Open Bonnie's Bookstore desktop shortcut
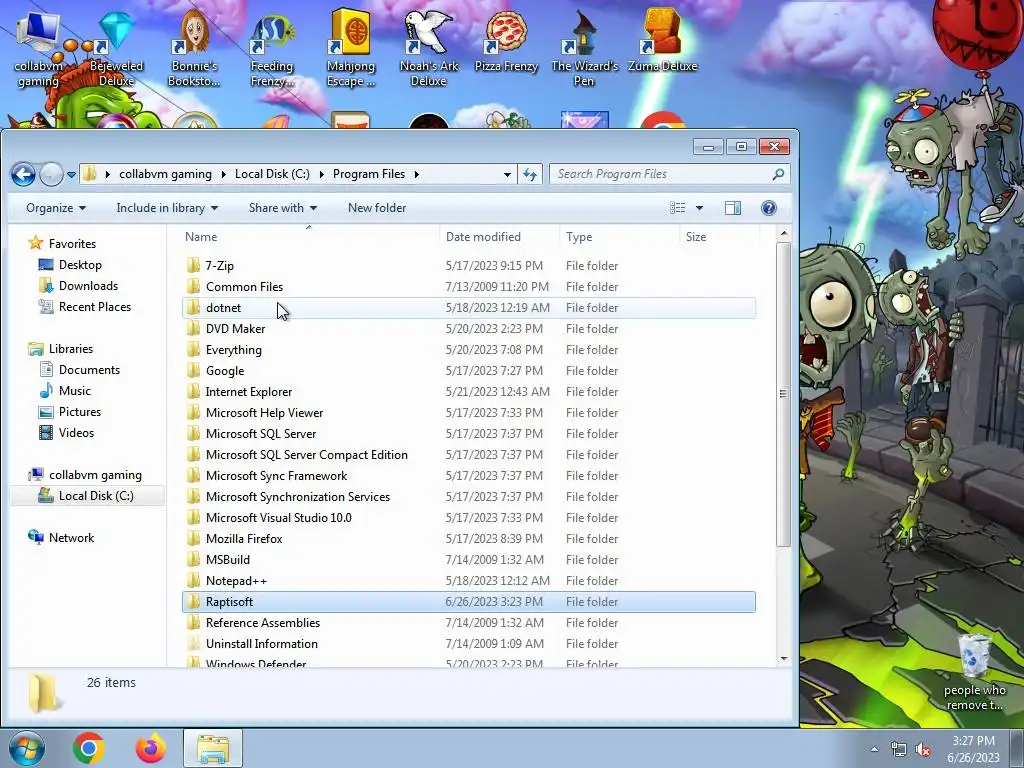 194,50
